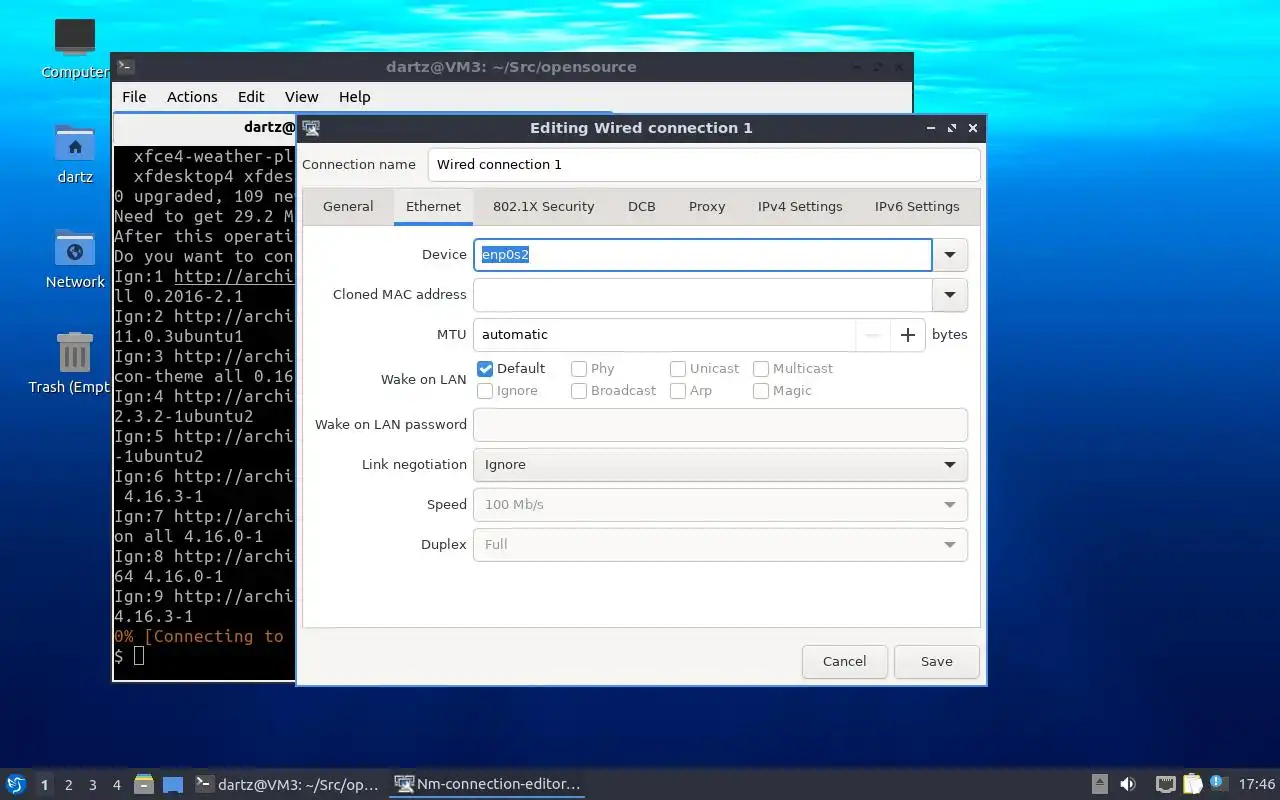The height and width of the screenshot is (800, 1280).
Task: Click the Cancel button
Action: [x=844, y=661]
